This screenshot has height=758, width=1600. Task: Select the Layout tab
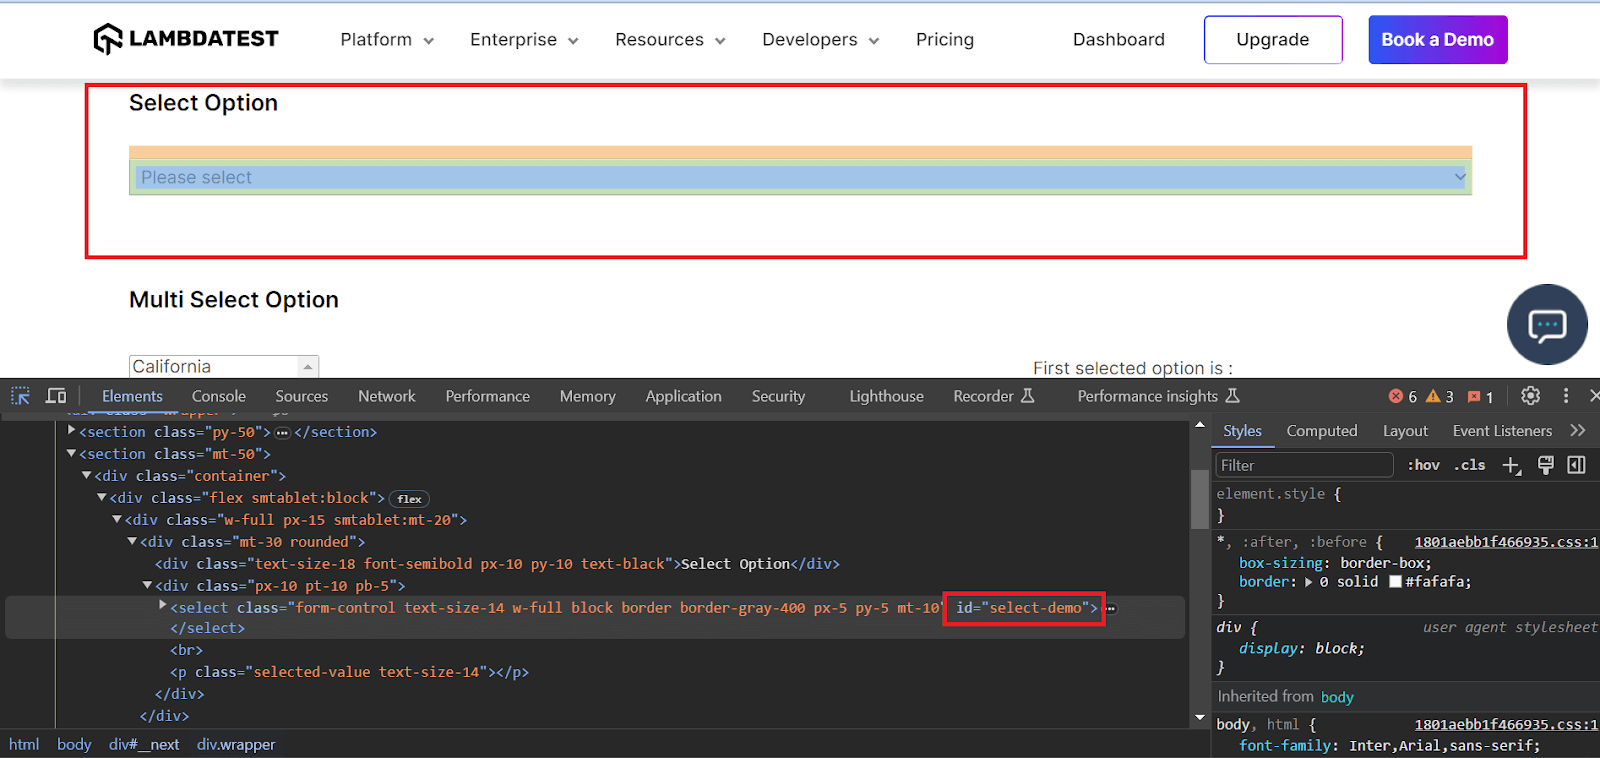pyautogui.click(x=1405, y=431)
